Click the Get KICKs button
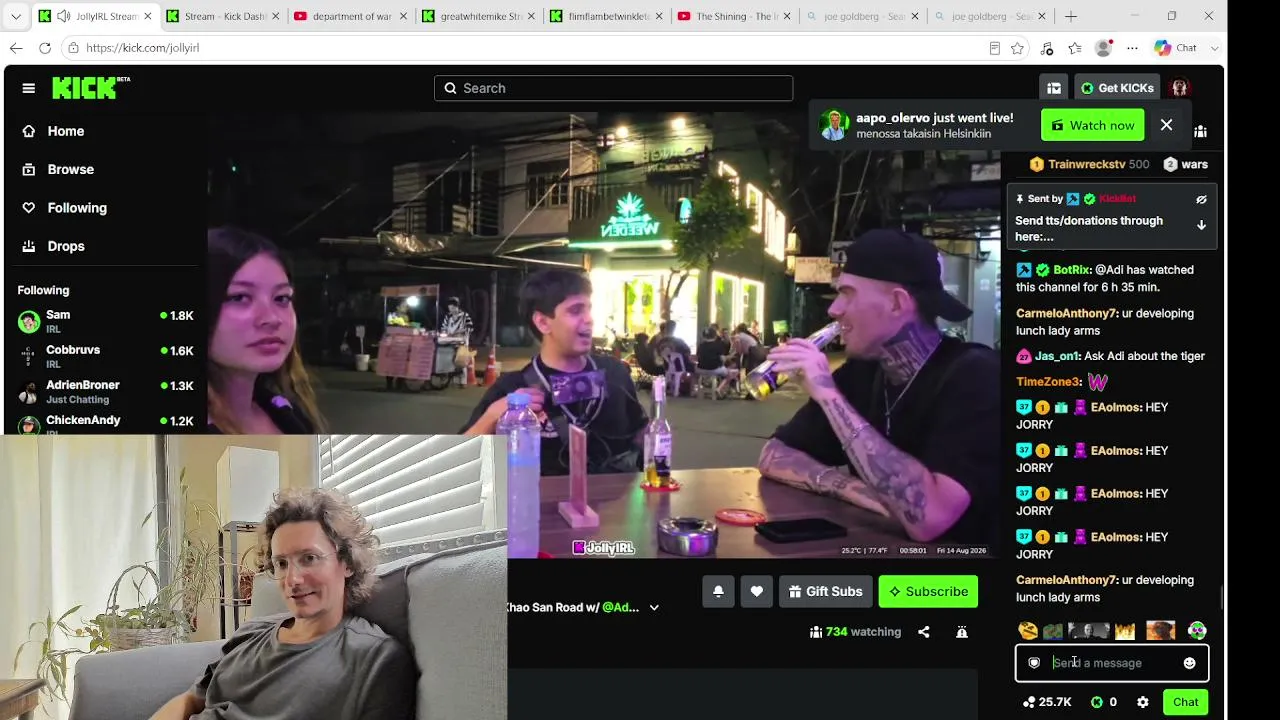The image size is (1280, 720). pos(1117,88)
